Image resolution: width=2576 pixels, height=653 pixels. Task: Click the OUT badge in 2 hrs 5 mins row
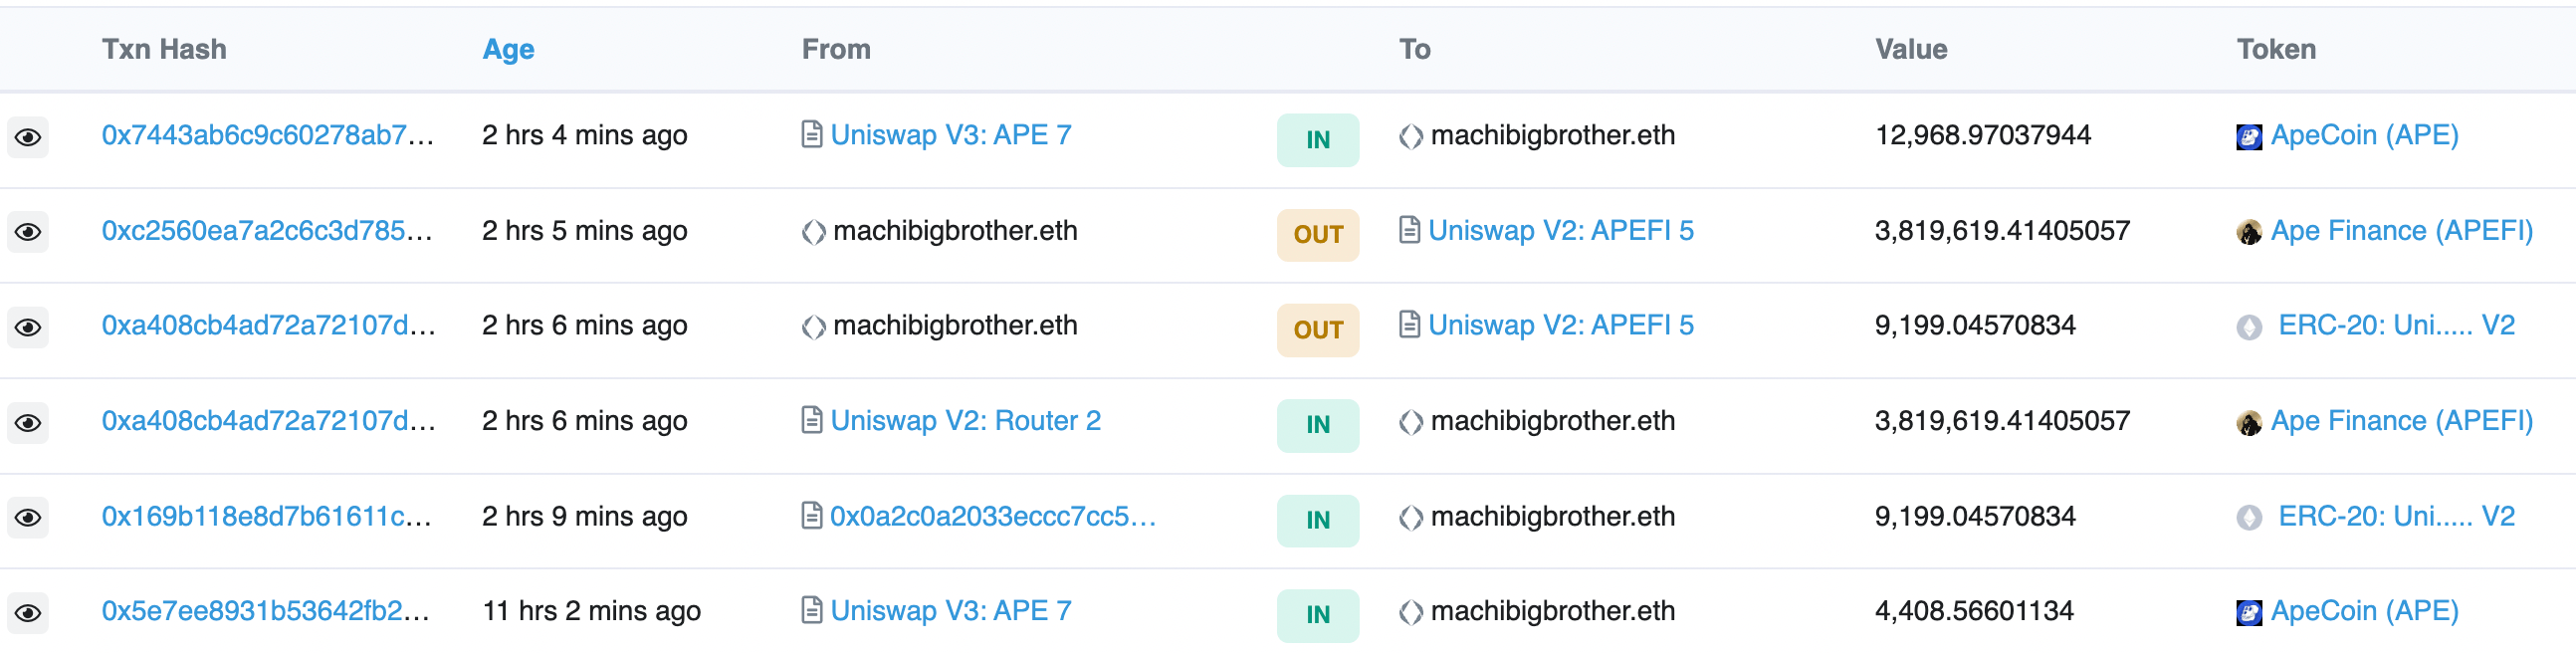point(1317,235)
